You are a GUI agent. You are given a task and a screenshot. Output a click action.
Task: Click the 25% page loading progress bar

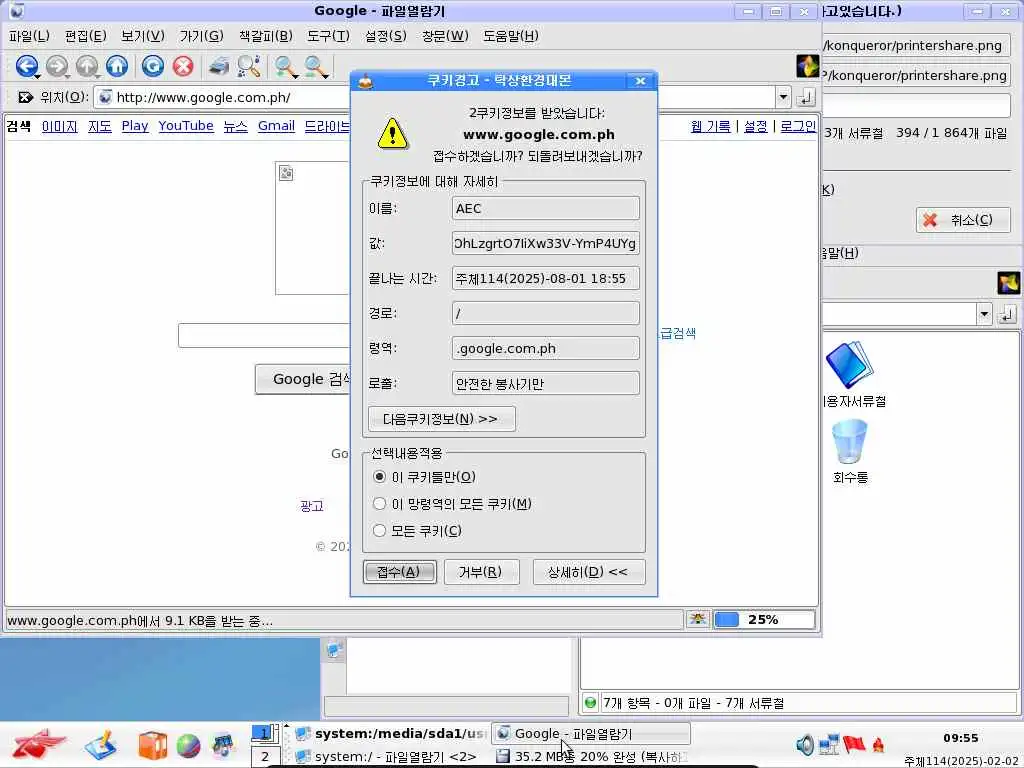point(763,619)
